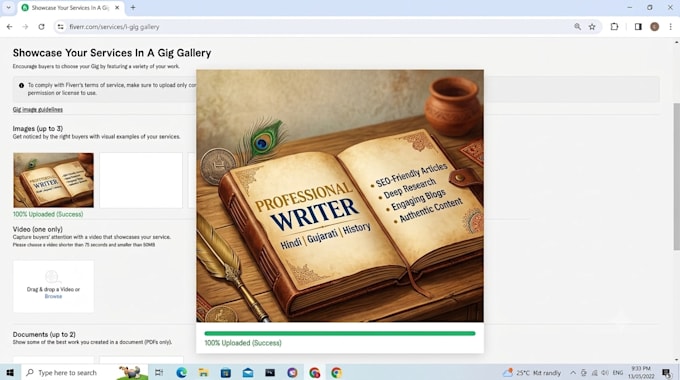
Task: Open the purple round app taskbar icon
Action: [x=292, y=373]
